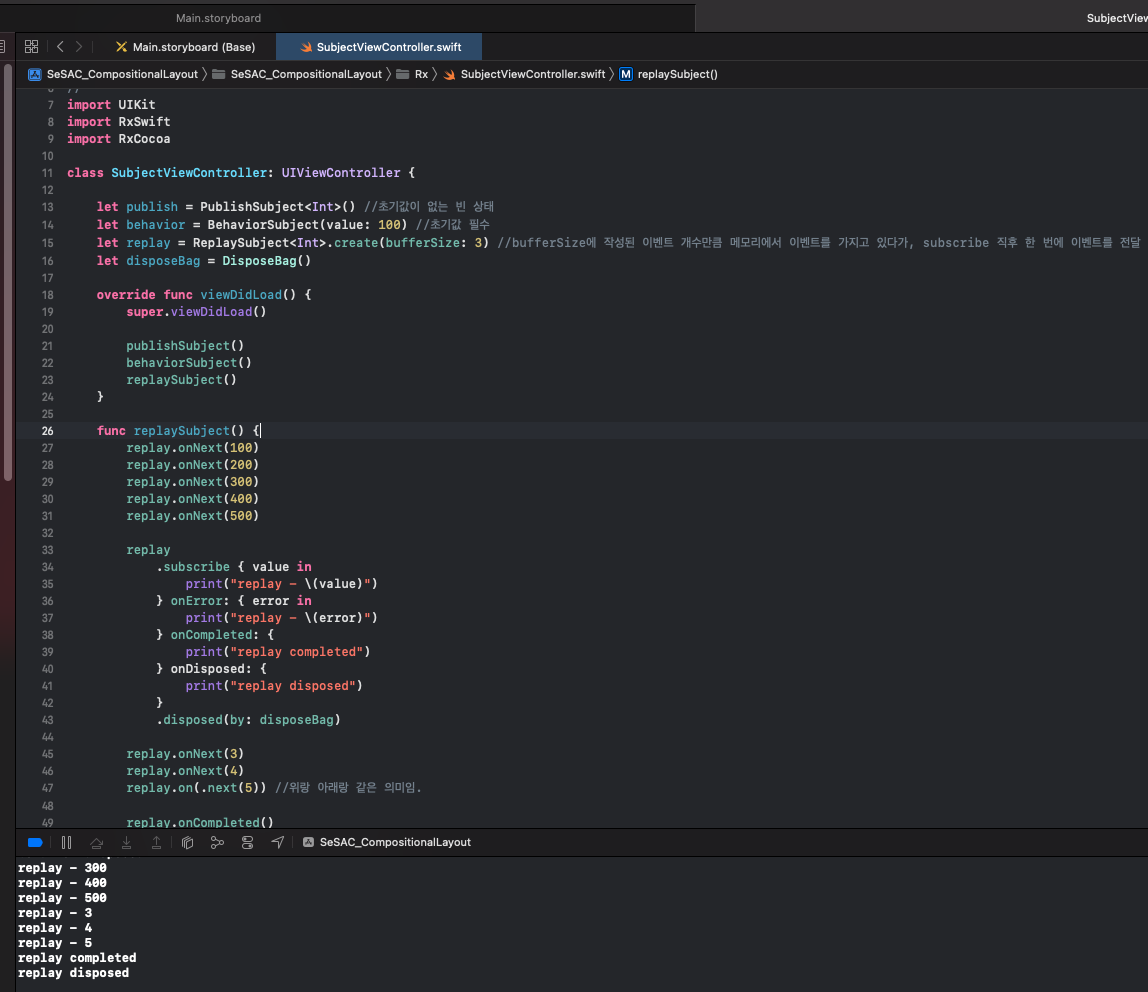
Task: Click replay.onNext(500) in the code
Action: [193, 516]
